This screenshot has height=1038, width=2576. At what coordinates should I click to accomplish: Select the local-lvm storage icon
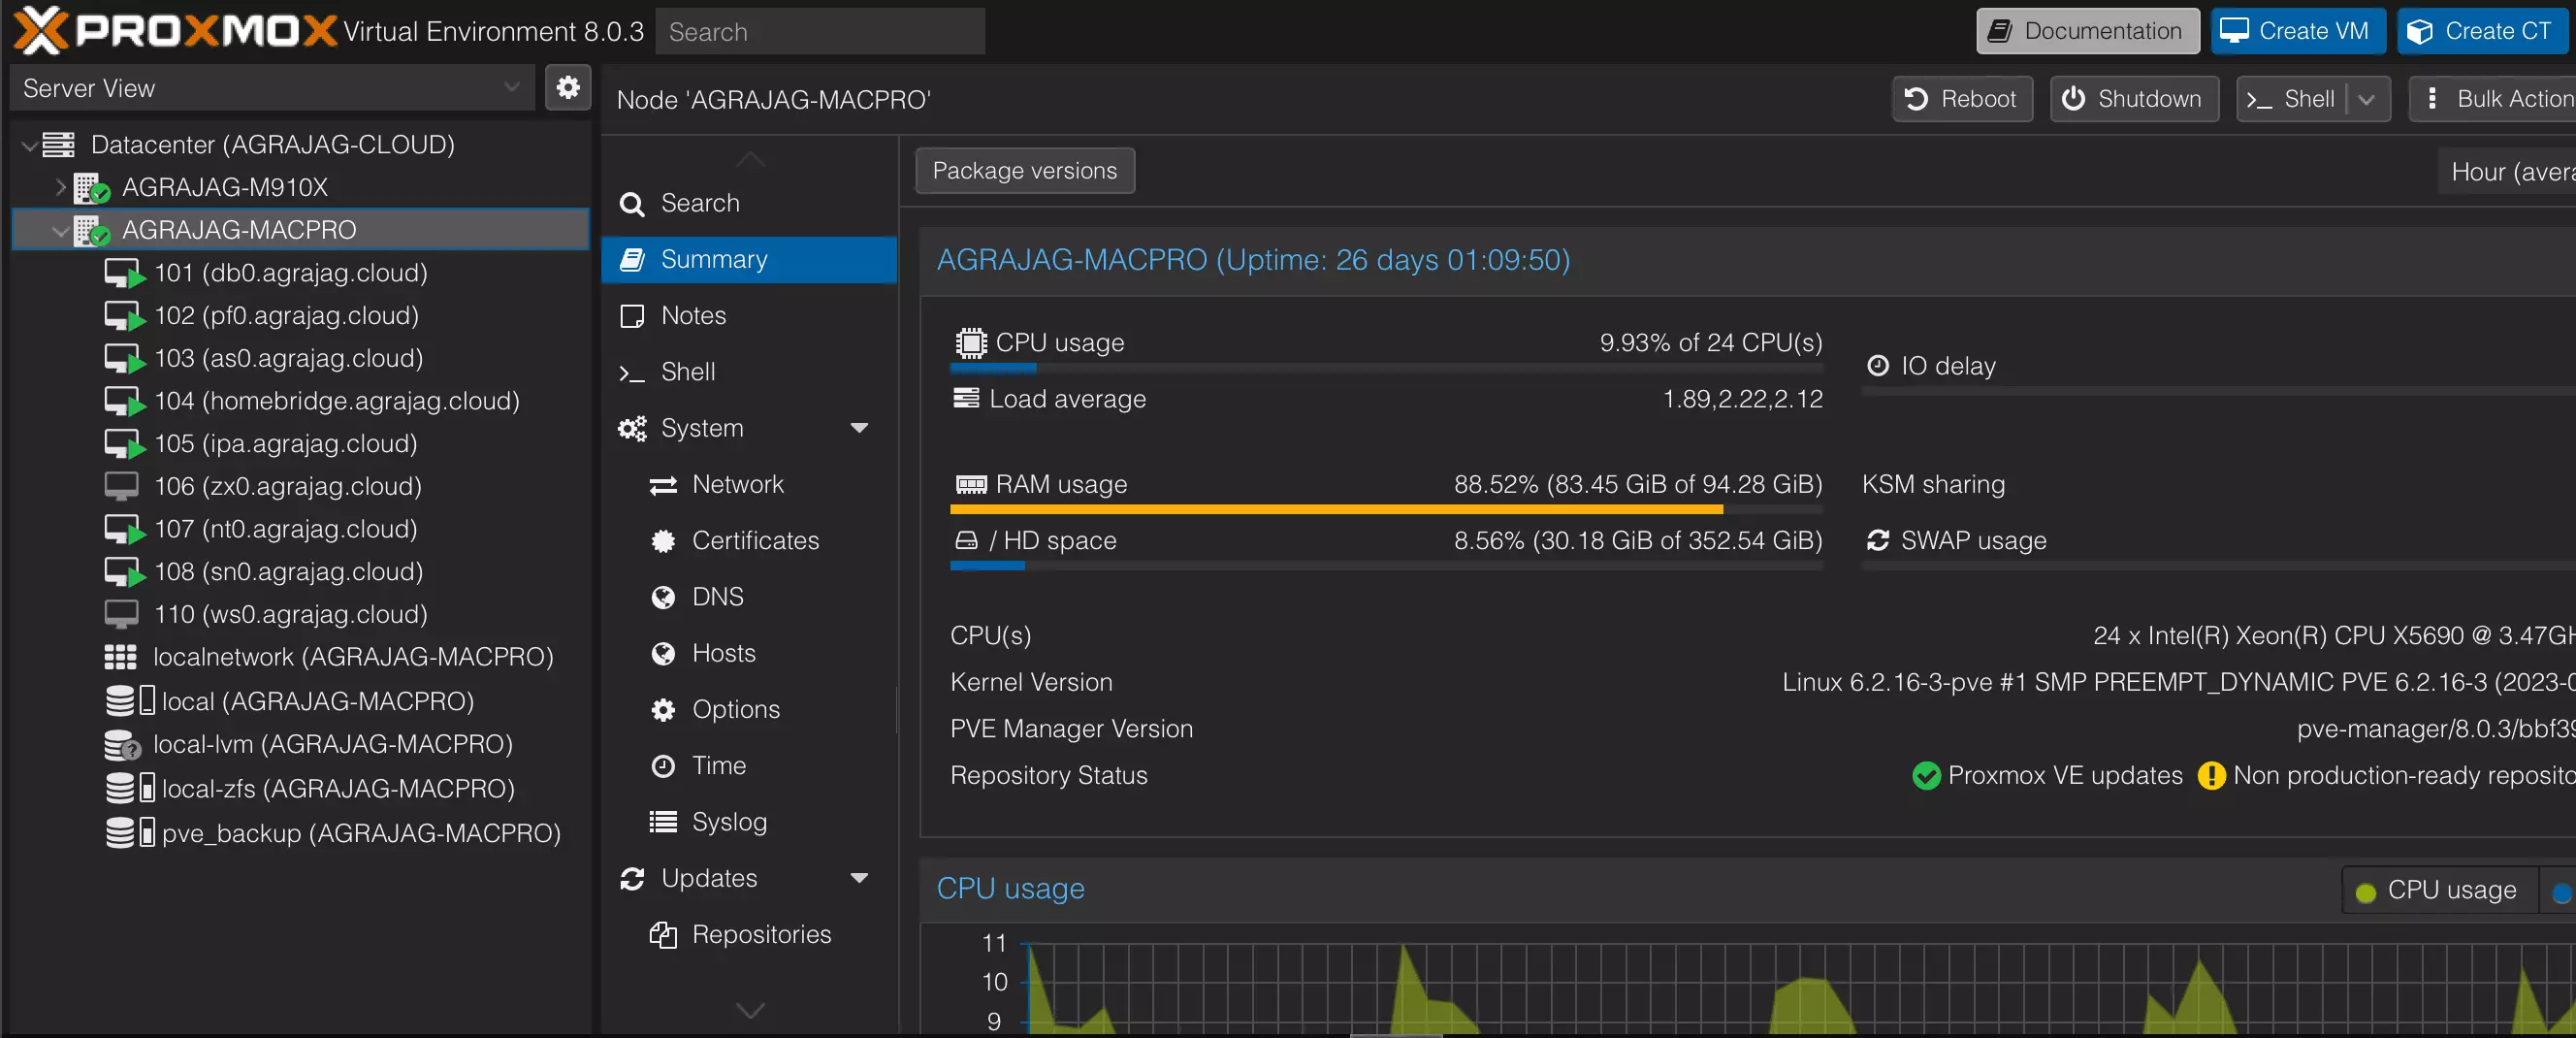tap(122, 745)
